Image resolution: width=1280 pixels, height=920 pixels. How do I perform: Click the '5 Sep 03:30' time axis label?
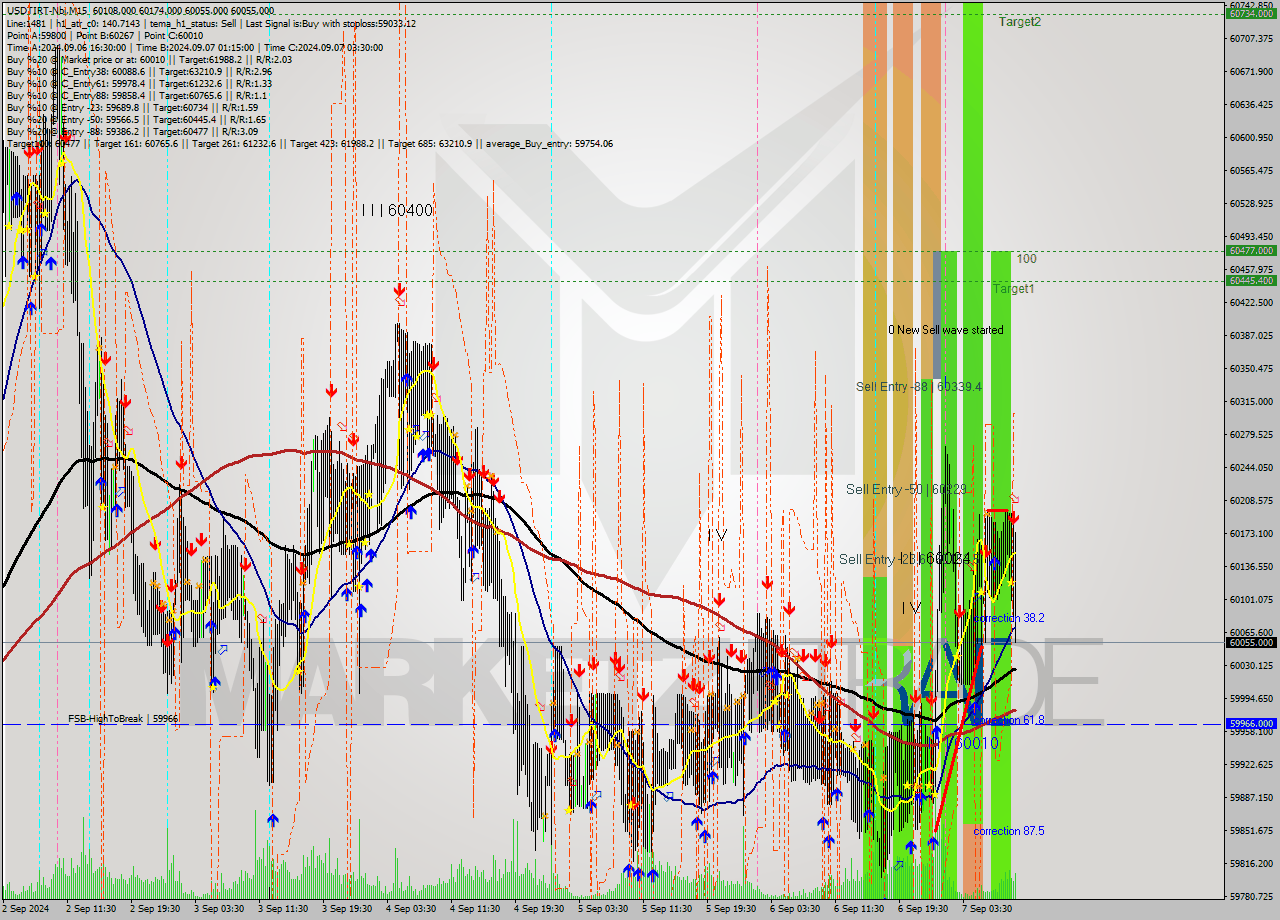602,909
